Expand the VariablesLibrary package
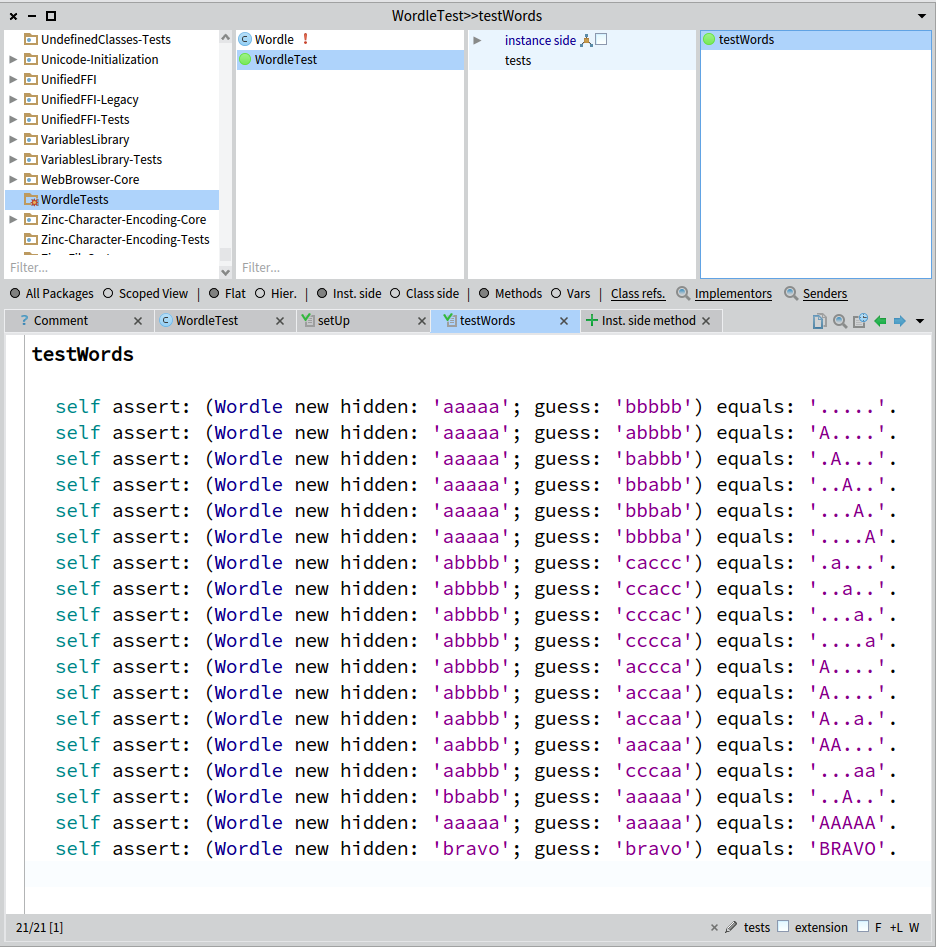 click(x=13, y=140)
